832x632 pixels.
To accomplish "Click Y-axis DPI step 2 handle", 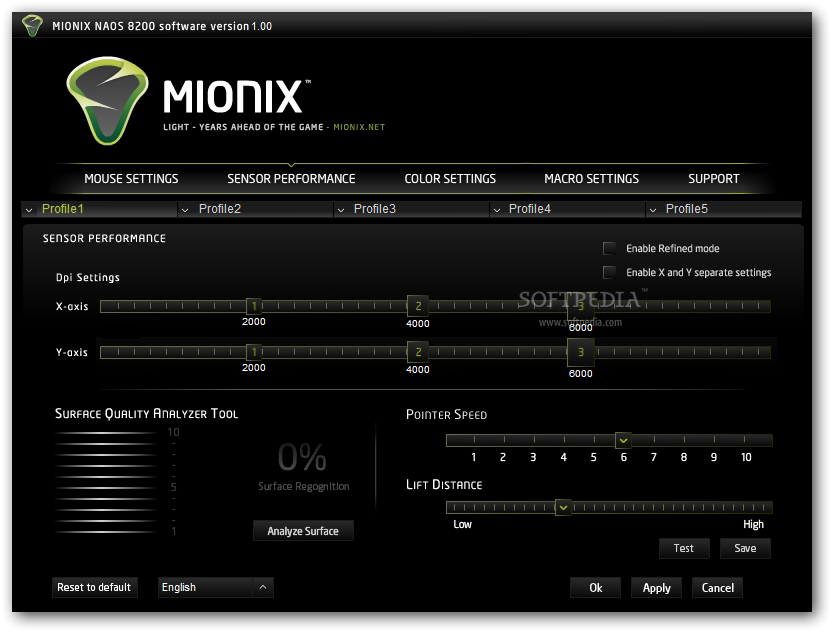I will click(x=418, y=352).
